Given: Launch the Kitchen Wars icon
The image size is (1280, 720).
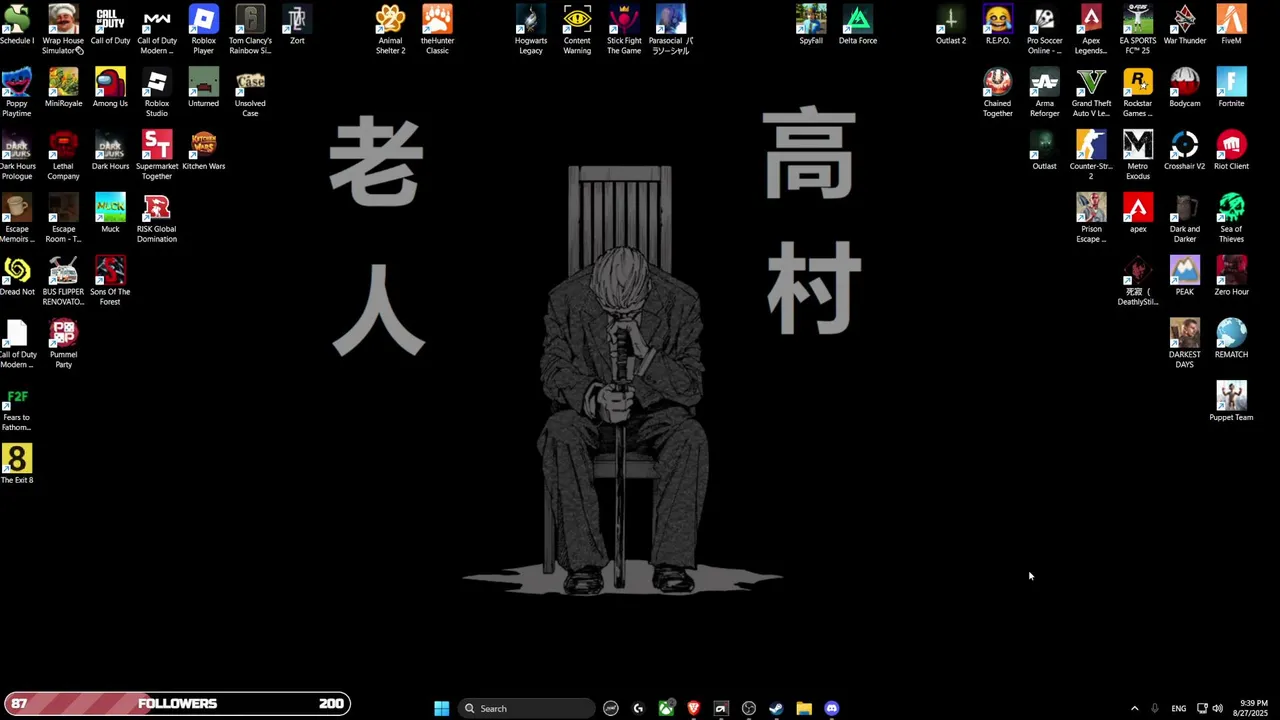Looking at the screenshot, I should (x=203, y=151).
